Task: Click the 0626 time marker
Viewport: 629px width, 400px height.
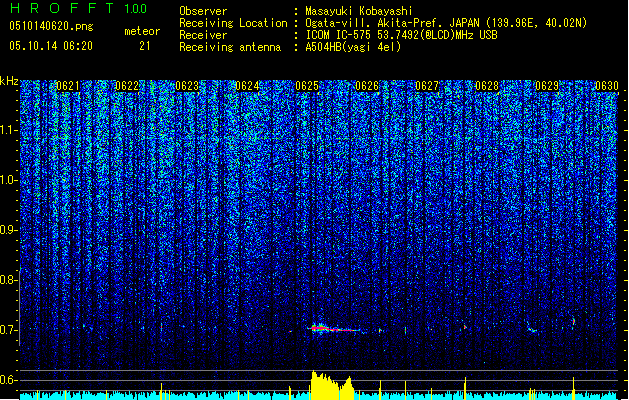Action: click(x=367, y=86)
